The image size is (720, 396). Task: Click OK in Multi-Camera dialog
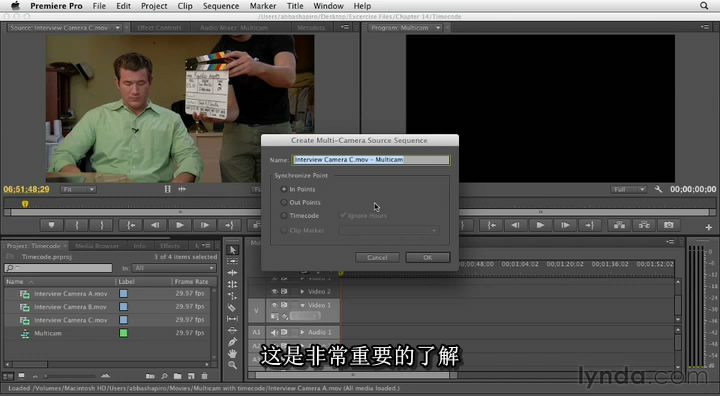428,257
